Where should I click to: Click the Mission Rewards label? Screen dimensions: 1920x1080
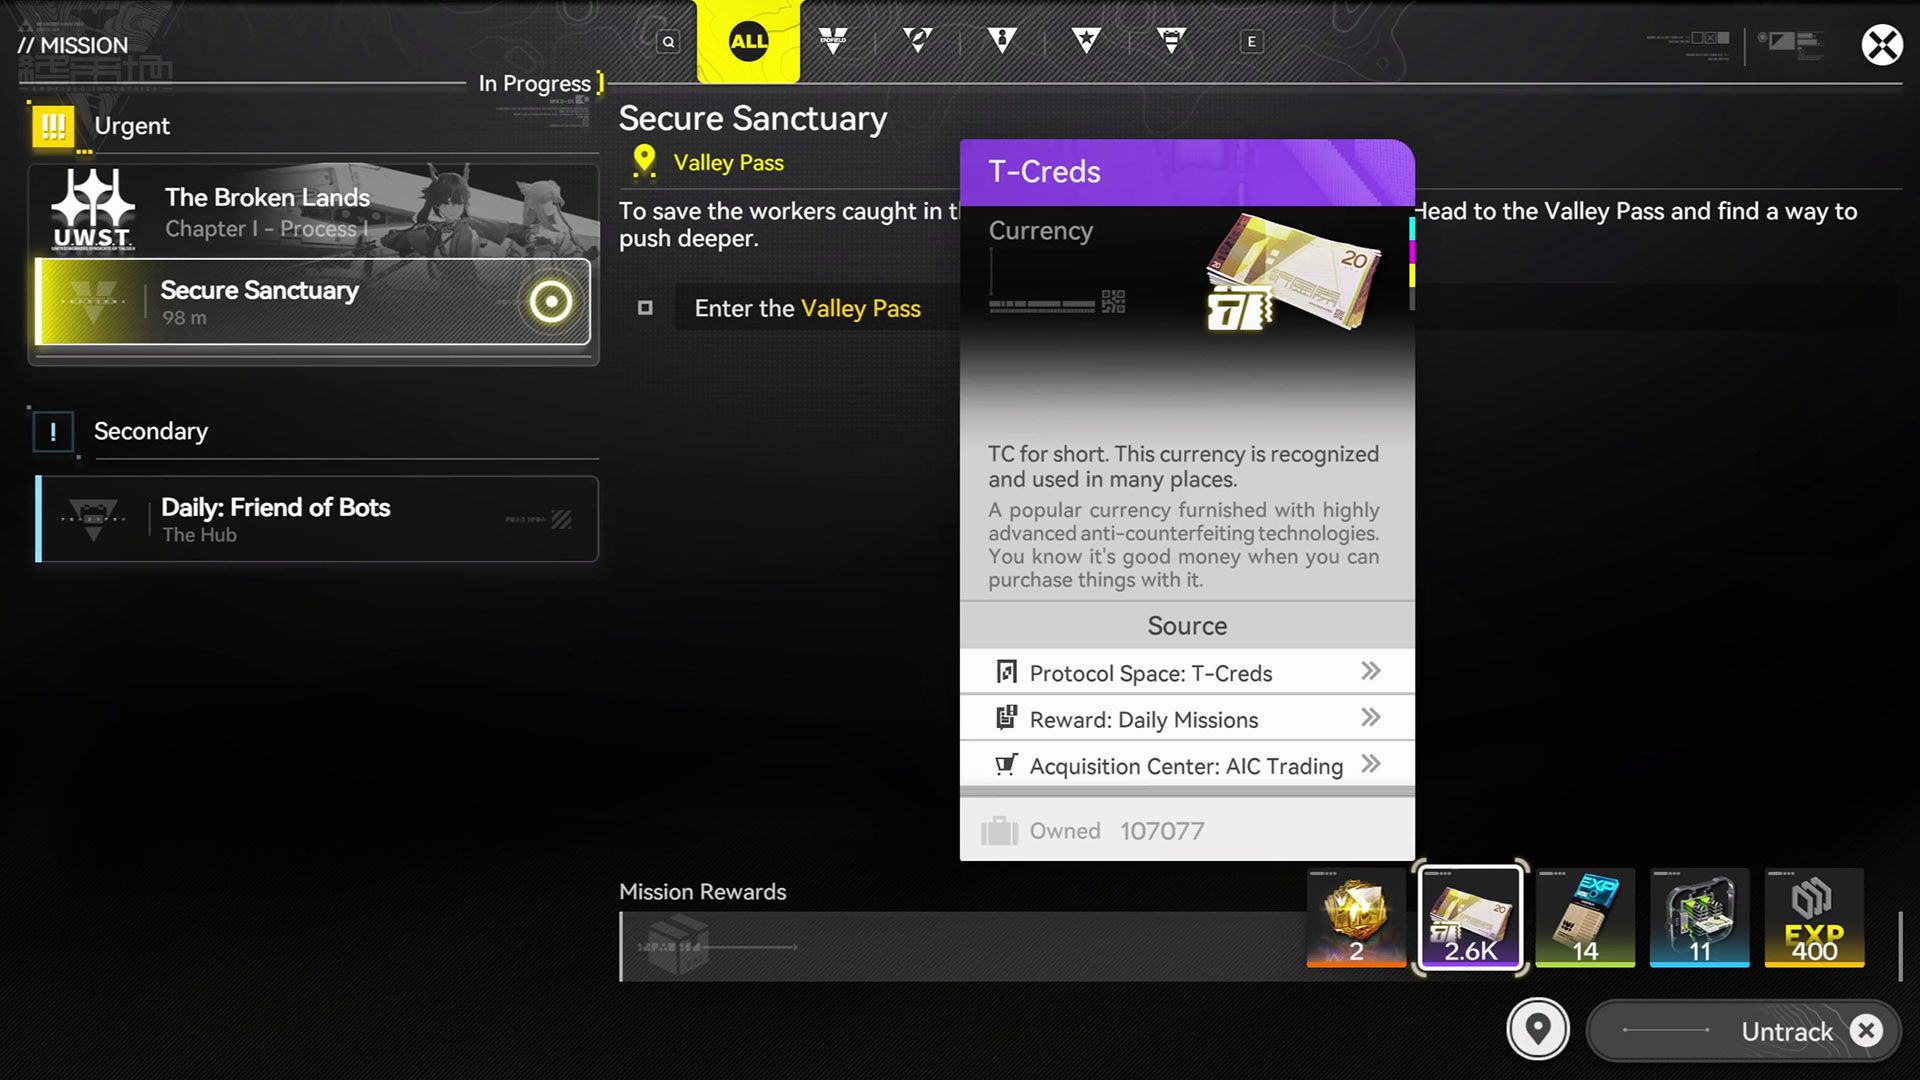tap(703, 892)
